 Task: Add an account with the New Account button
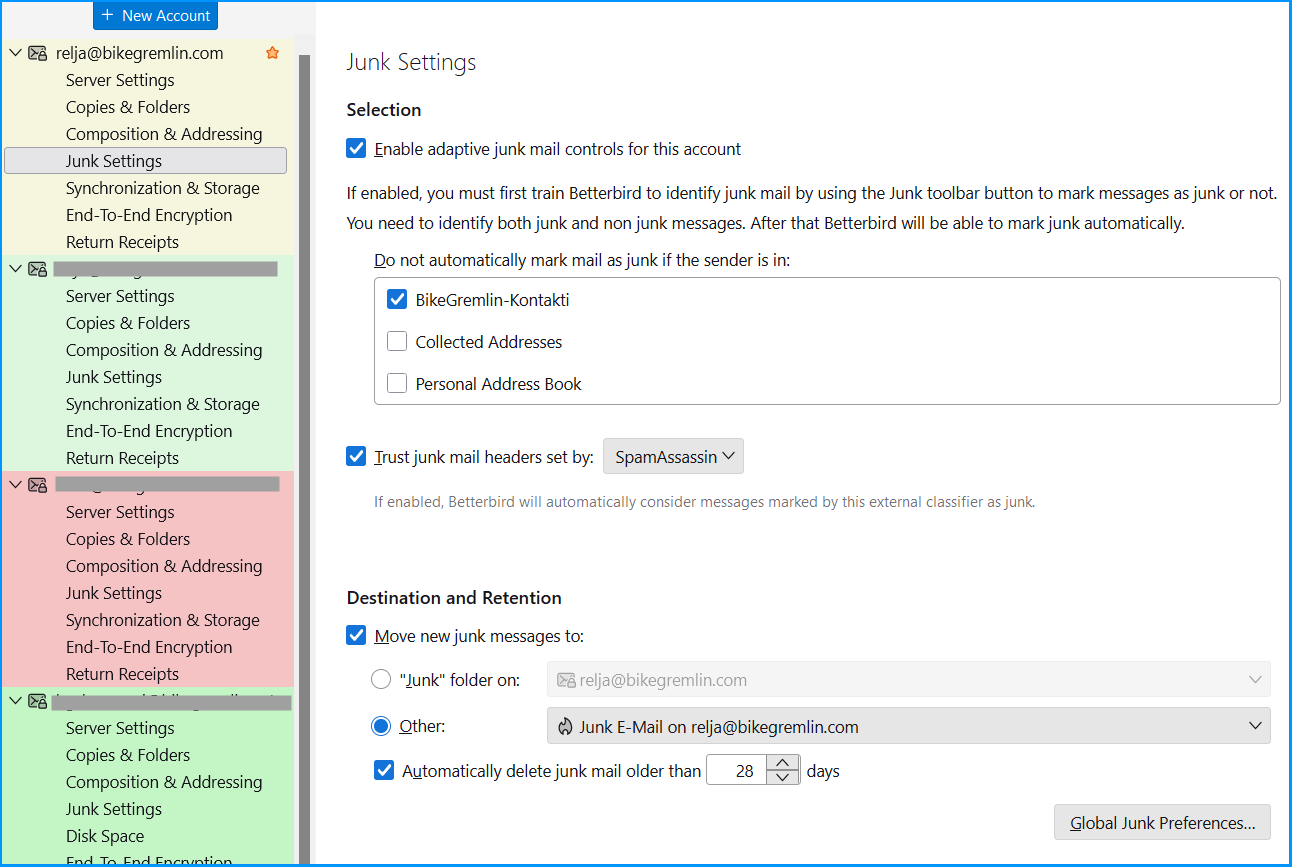point(155,15)
